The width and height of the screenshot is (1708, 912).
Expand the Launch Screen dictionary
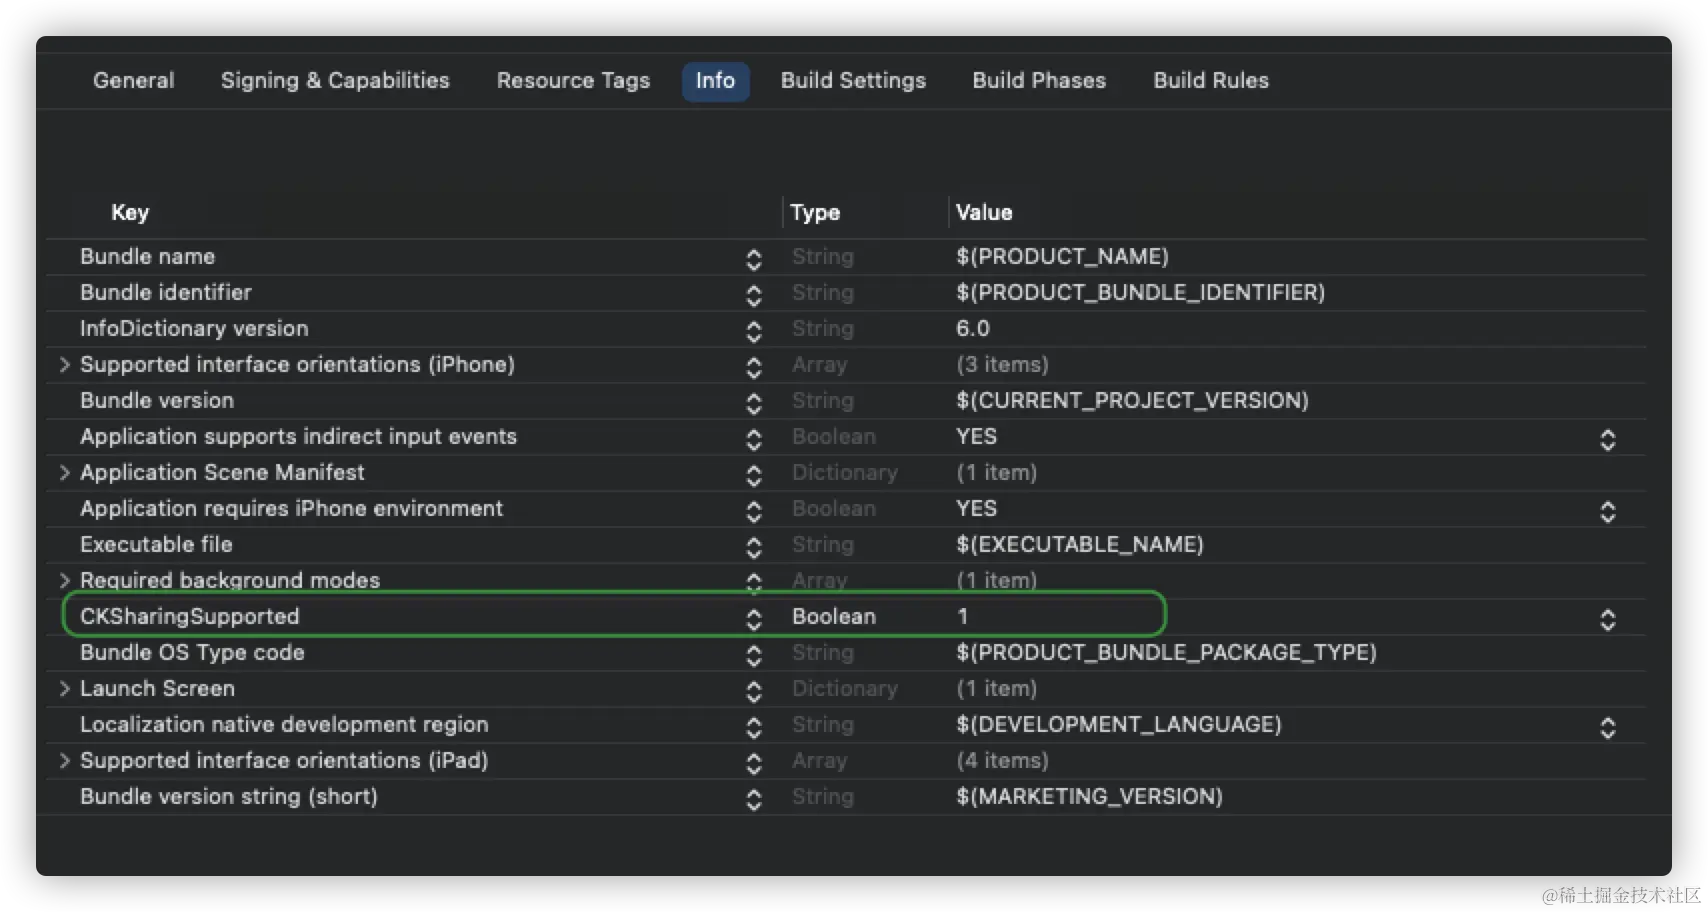click(x=65, y=689)
